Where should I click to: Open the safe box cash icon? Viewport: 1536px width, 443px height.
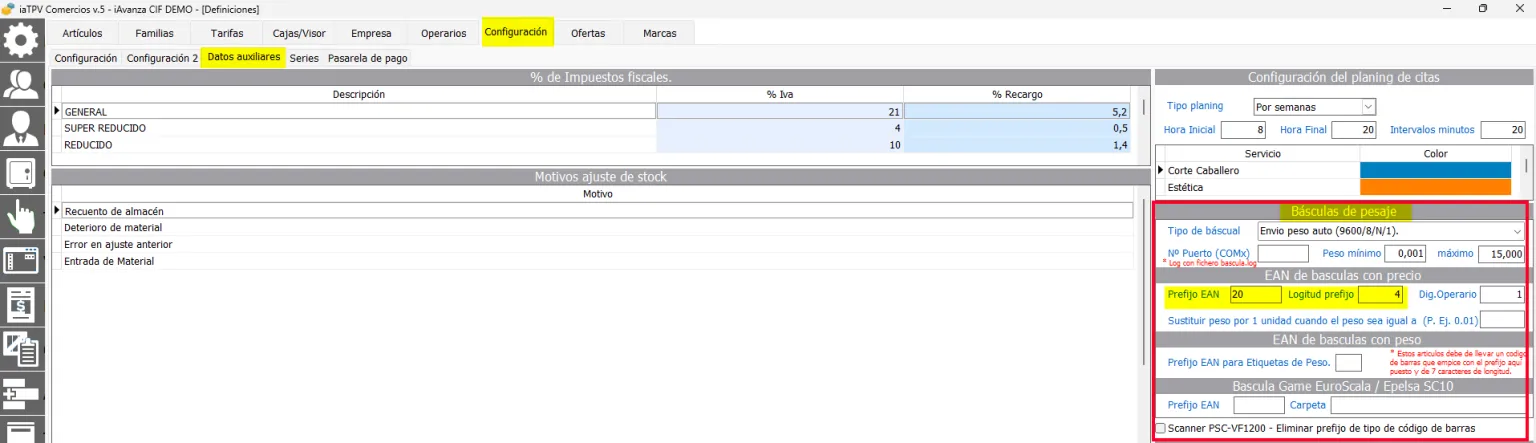coord(22,172)
